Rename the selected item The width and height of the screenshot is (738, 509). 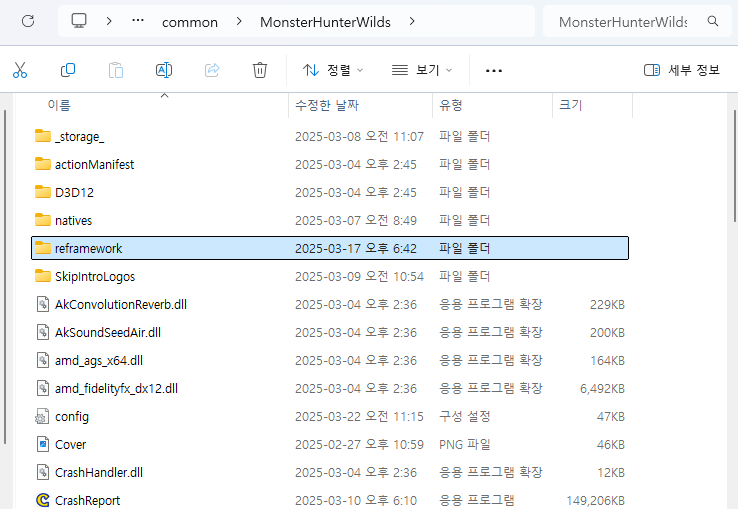click(x=164, y=70)
